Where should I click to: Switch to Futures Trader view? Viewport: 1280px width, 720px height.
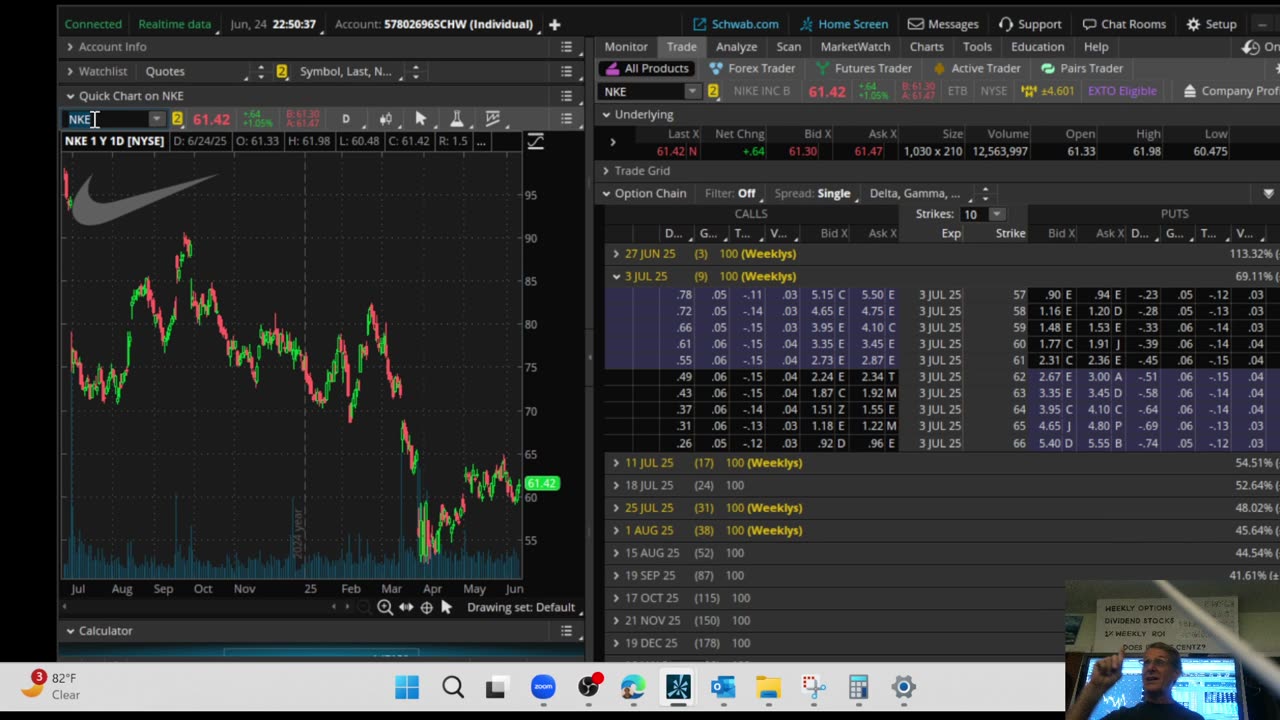point(864,68)
